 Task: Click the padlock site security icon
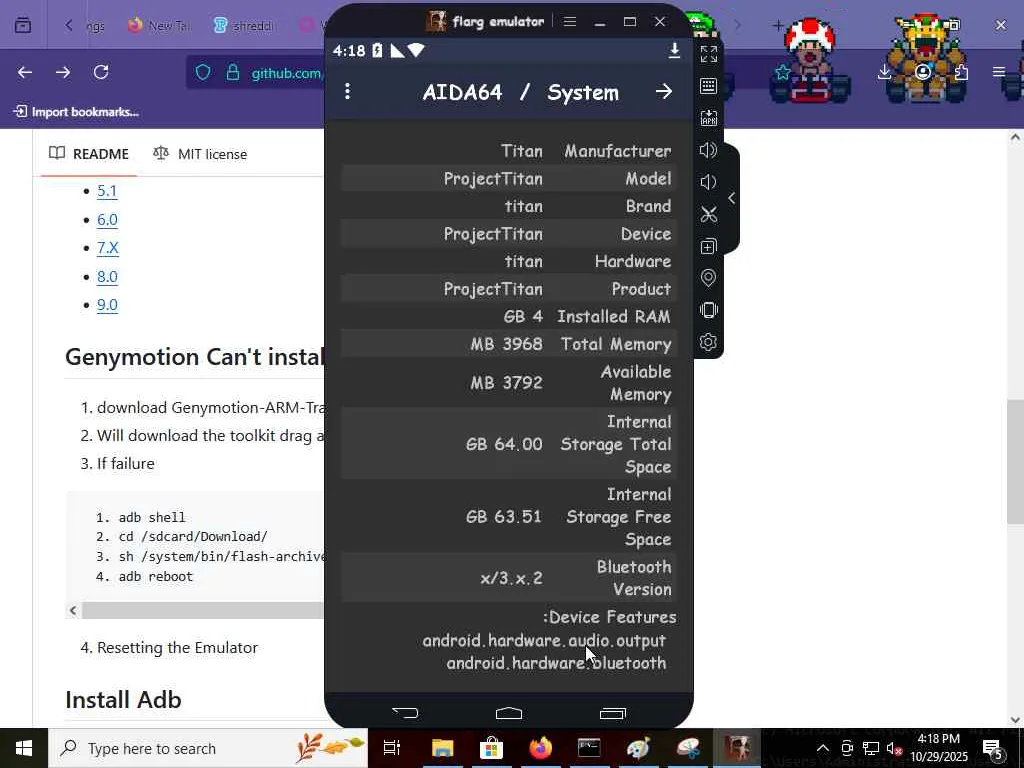click(x=232, y=72)
